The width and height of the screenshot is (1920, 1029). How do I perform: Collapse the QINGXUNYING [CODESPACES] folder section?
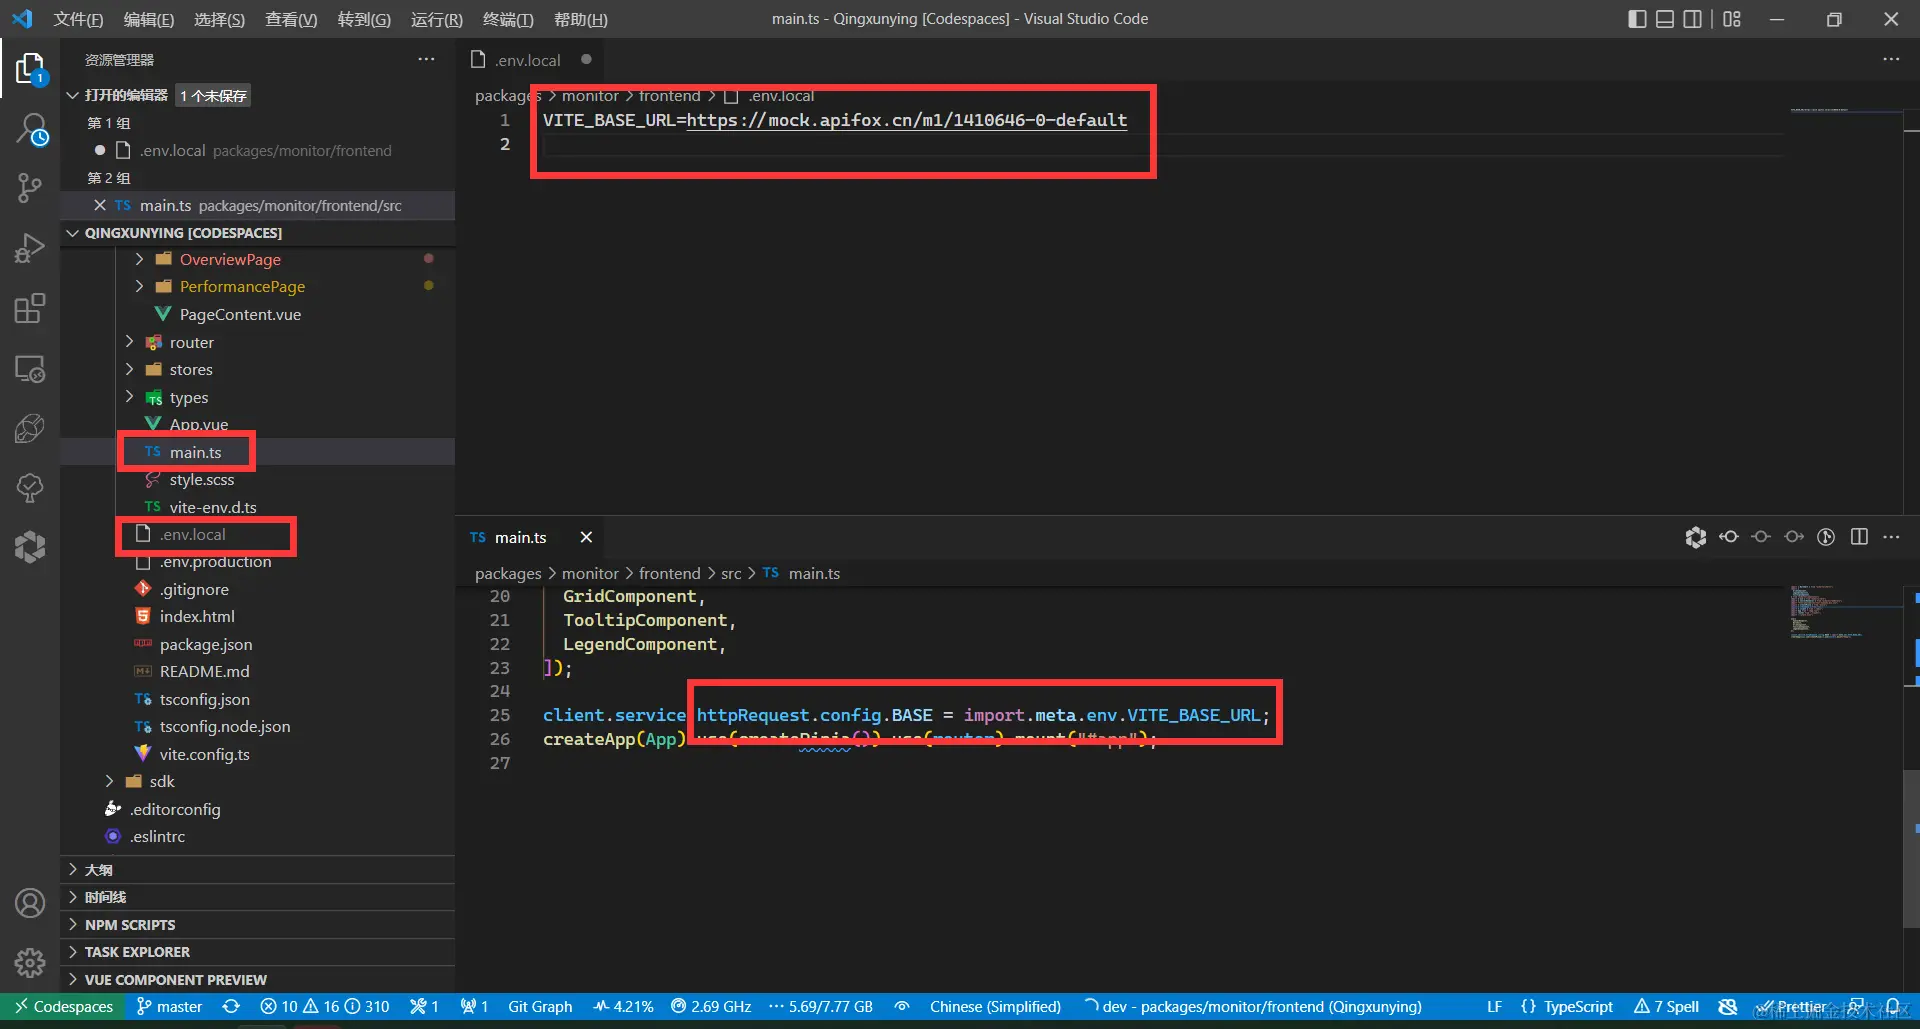pos(72,233)
